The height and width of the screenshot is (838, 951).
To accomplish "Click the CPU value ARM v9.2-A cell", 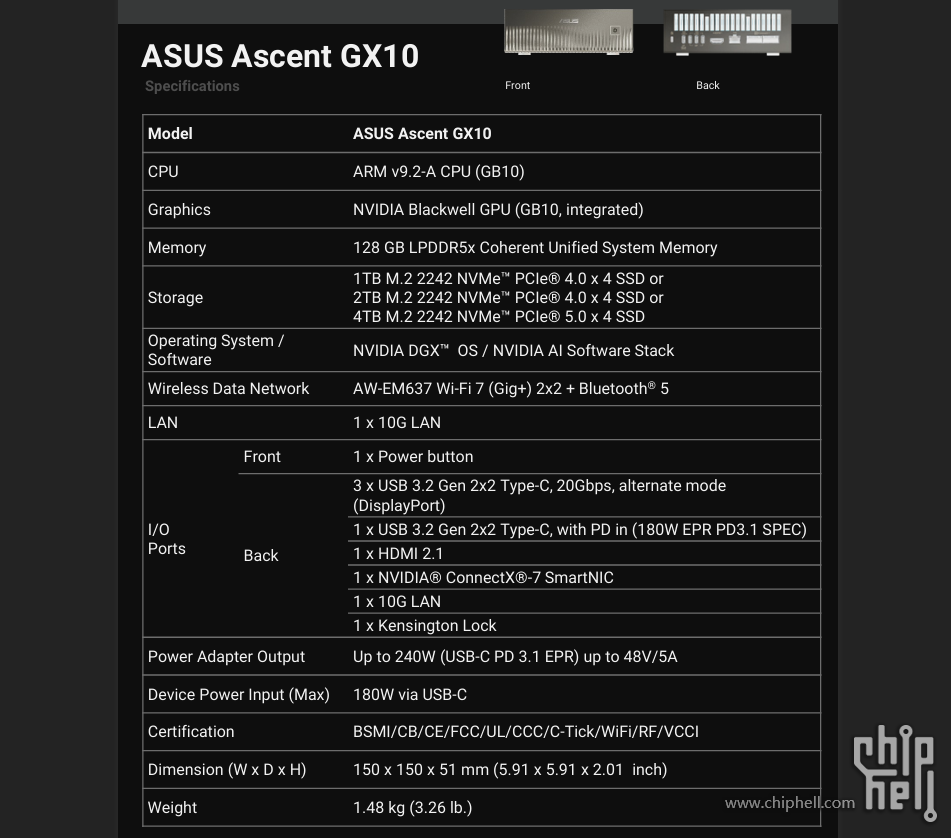I will [439, 171].
